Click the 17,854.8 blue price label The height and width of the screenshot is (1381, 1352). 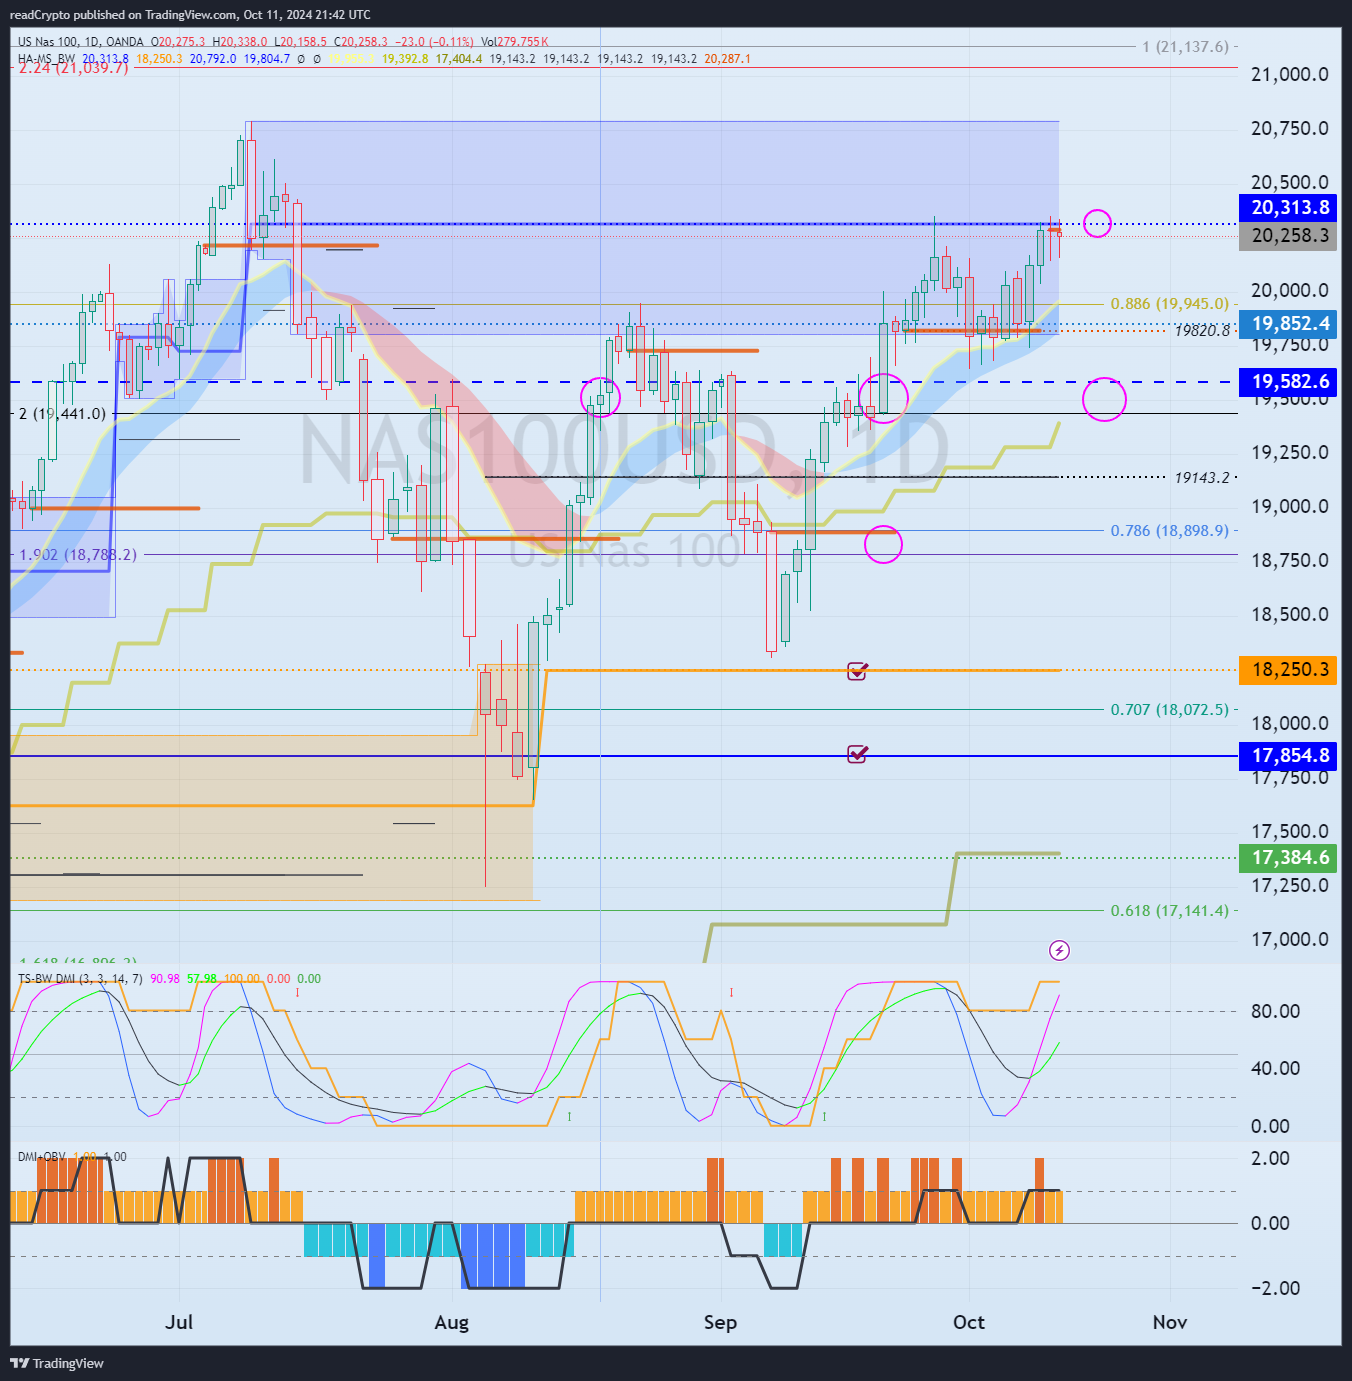pyautogui.click(x=1288, y=755)
